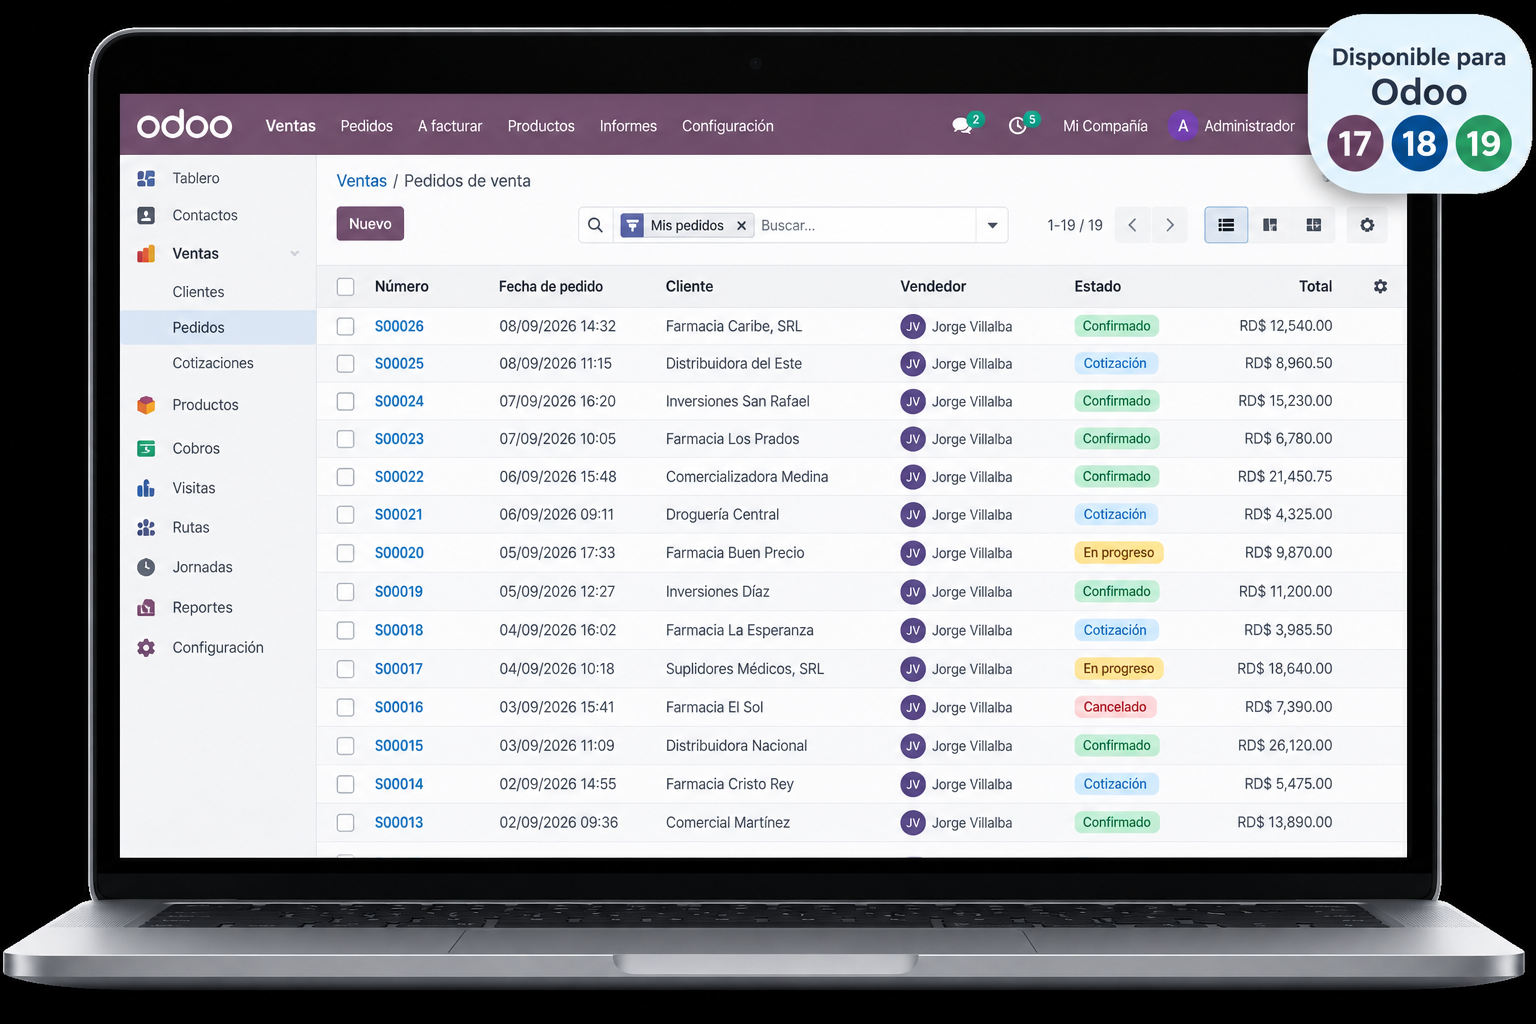1536x1024 pixels.
Task: Open the activities clock icon
Action: [x=1018, y=126]
